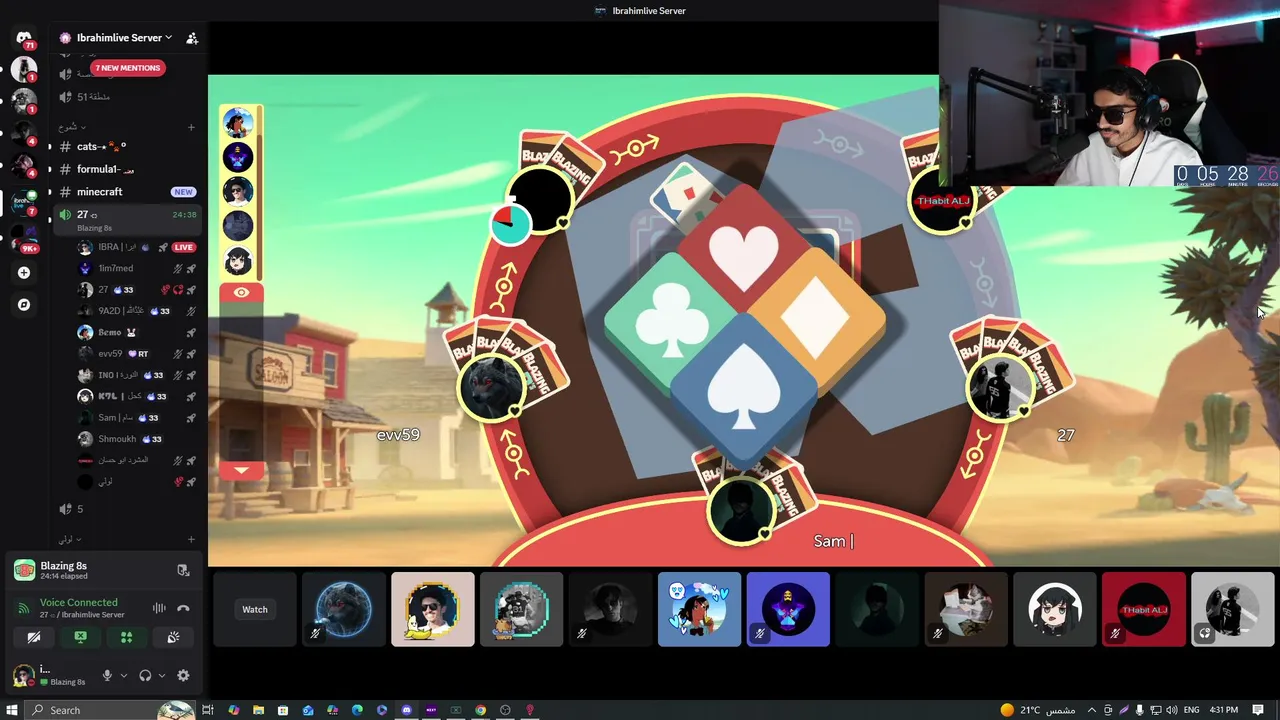Show hidden system tray icons chevron
1280x720 pixels.
point(1091,710)
